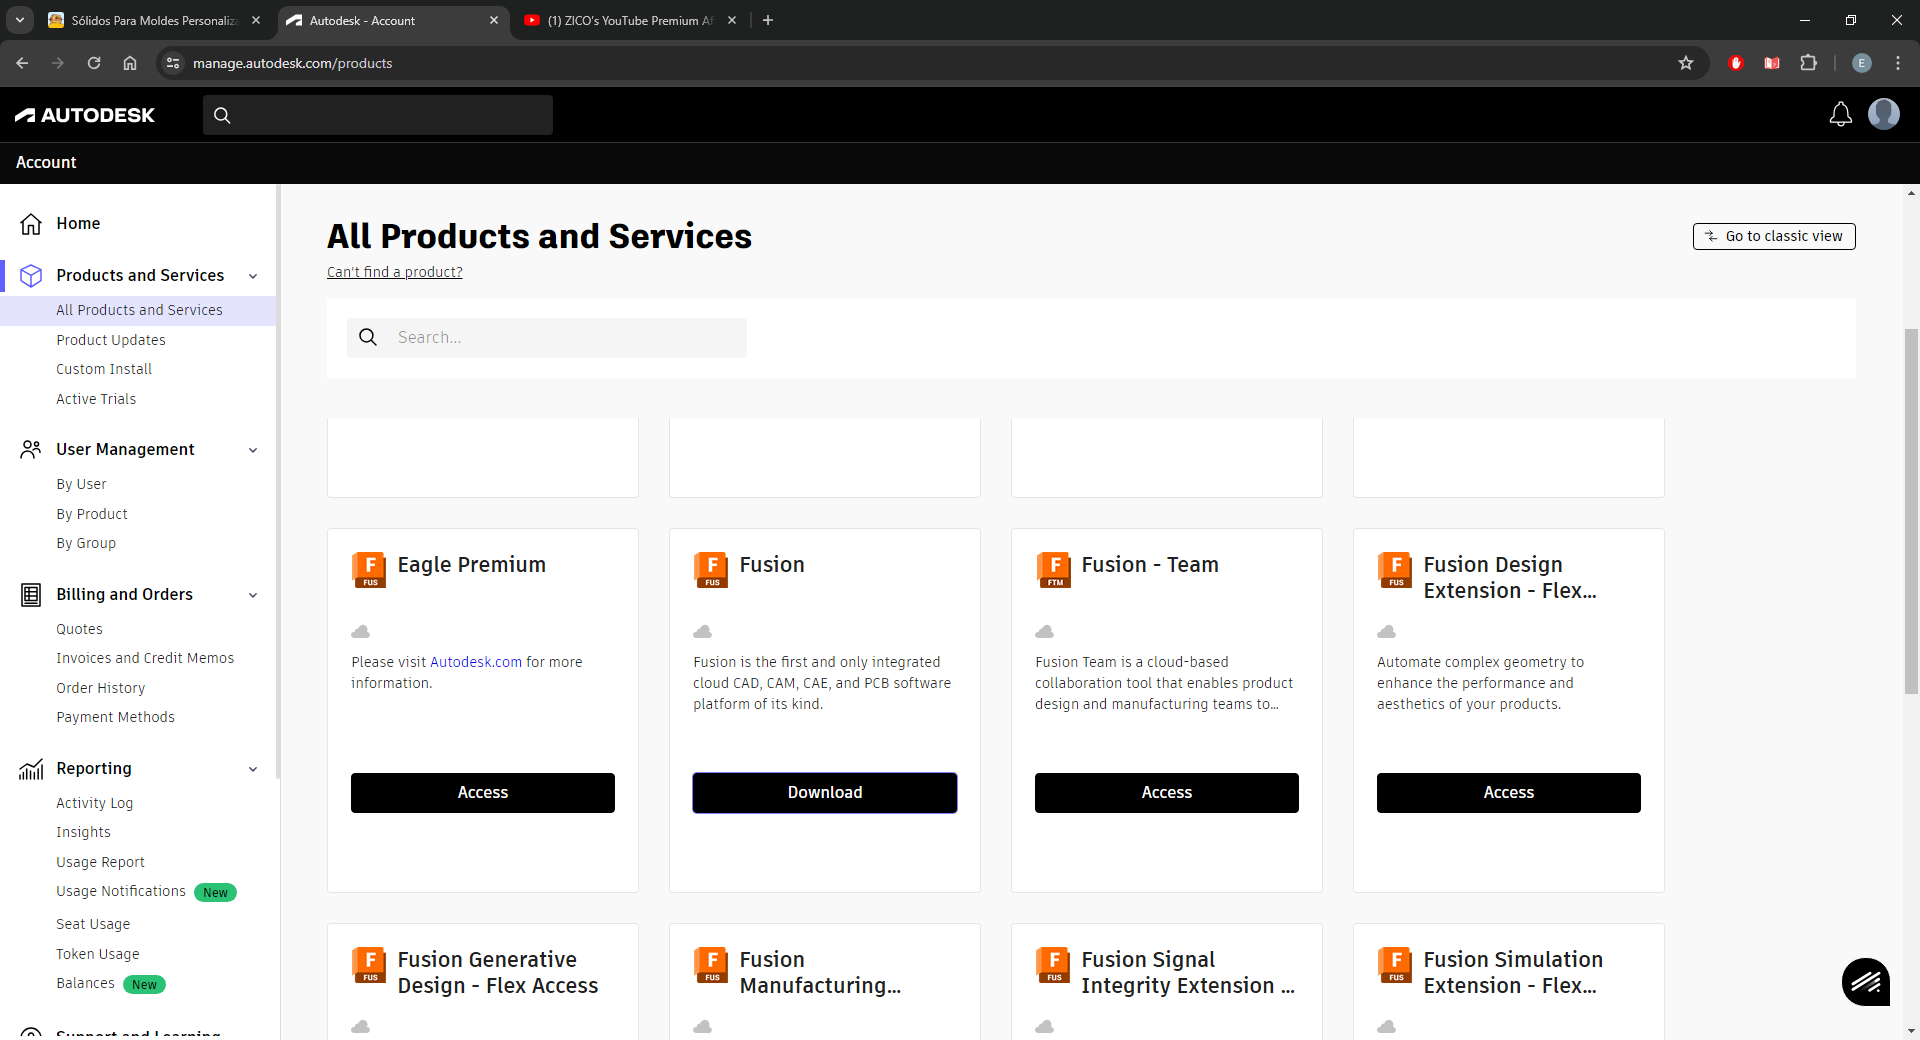Click the browser home icon
This screenshot has width=1920, height=1040.
tap(130, 63)
